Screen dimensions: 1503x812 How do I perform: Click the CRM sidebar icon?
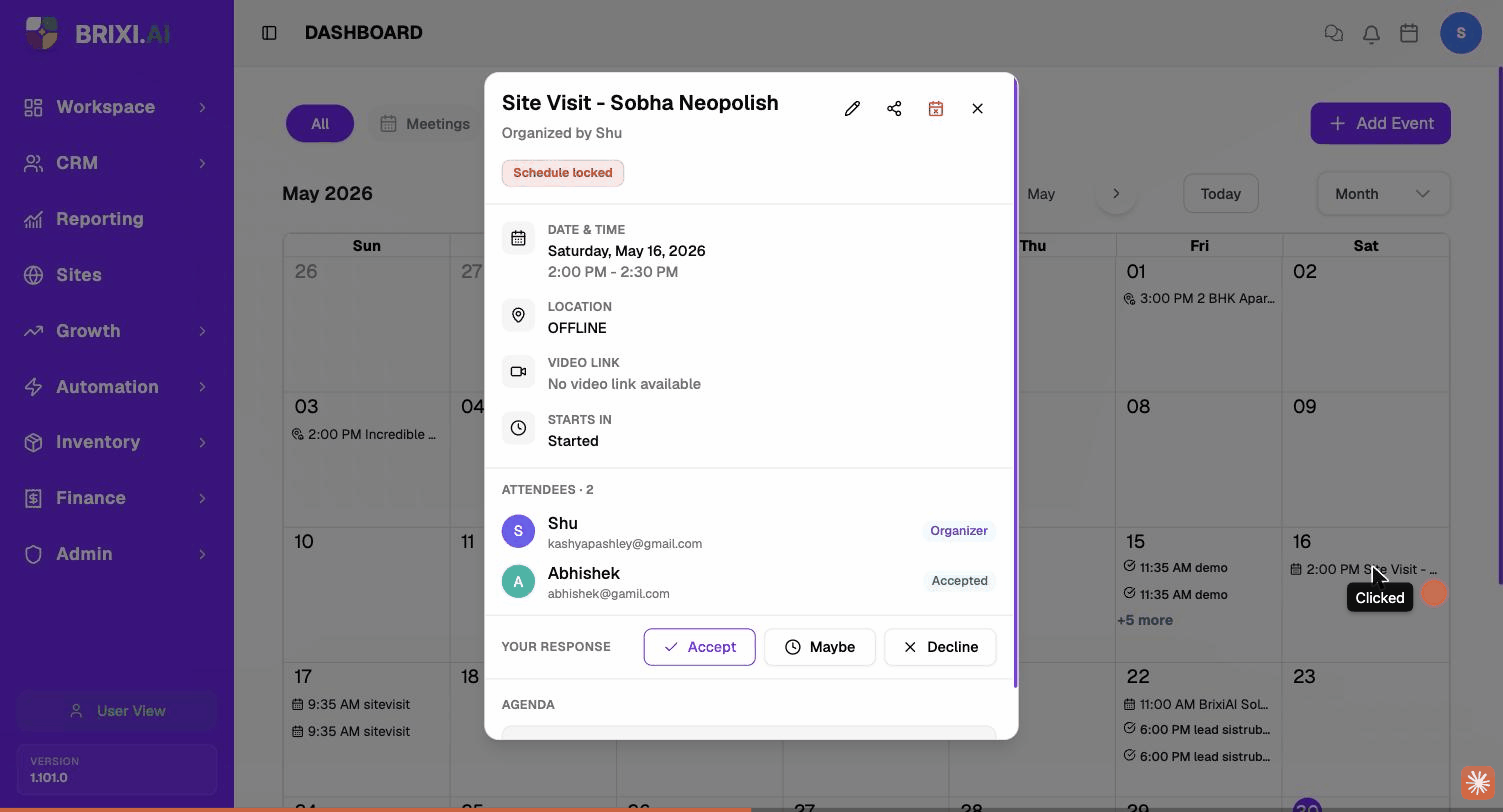[x=33, y=163]
